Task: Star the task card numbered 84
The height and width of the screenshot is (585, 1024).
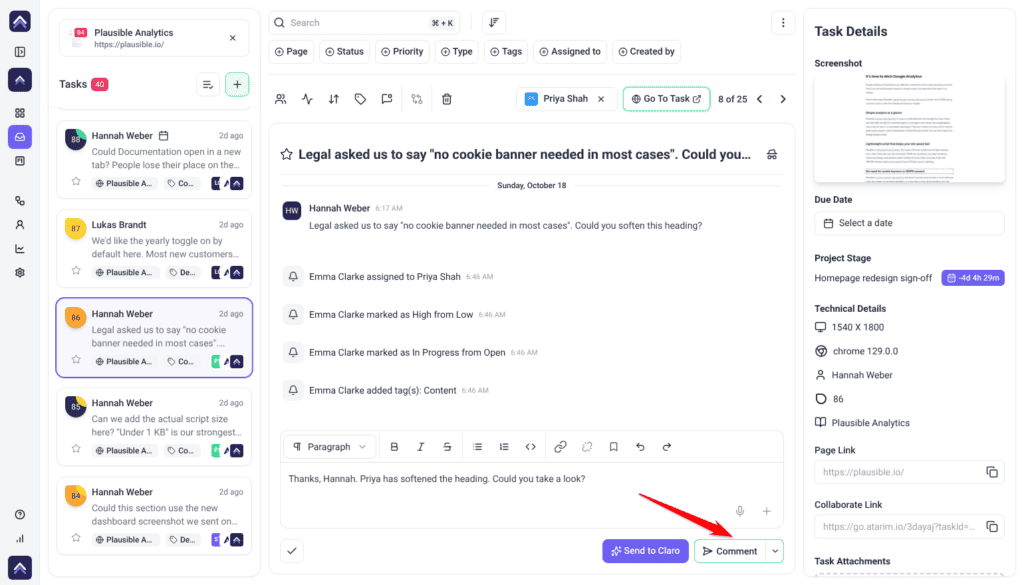Action: [76, 538]
